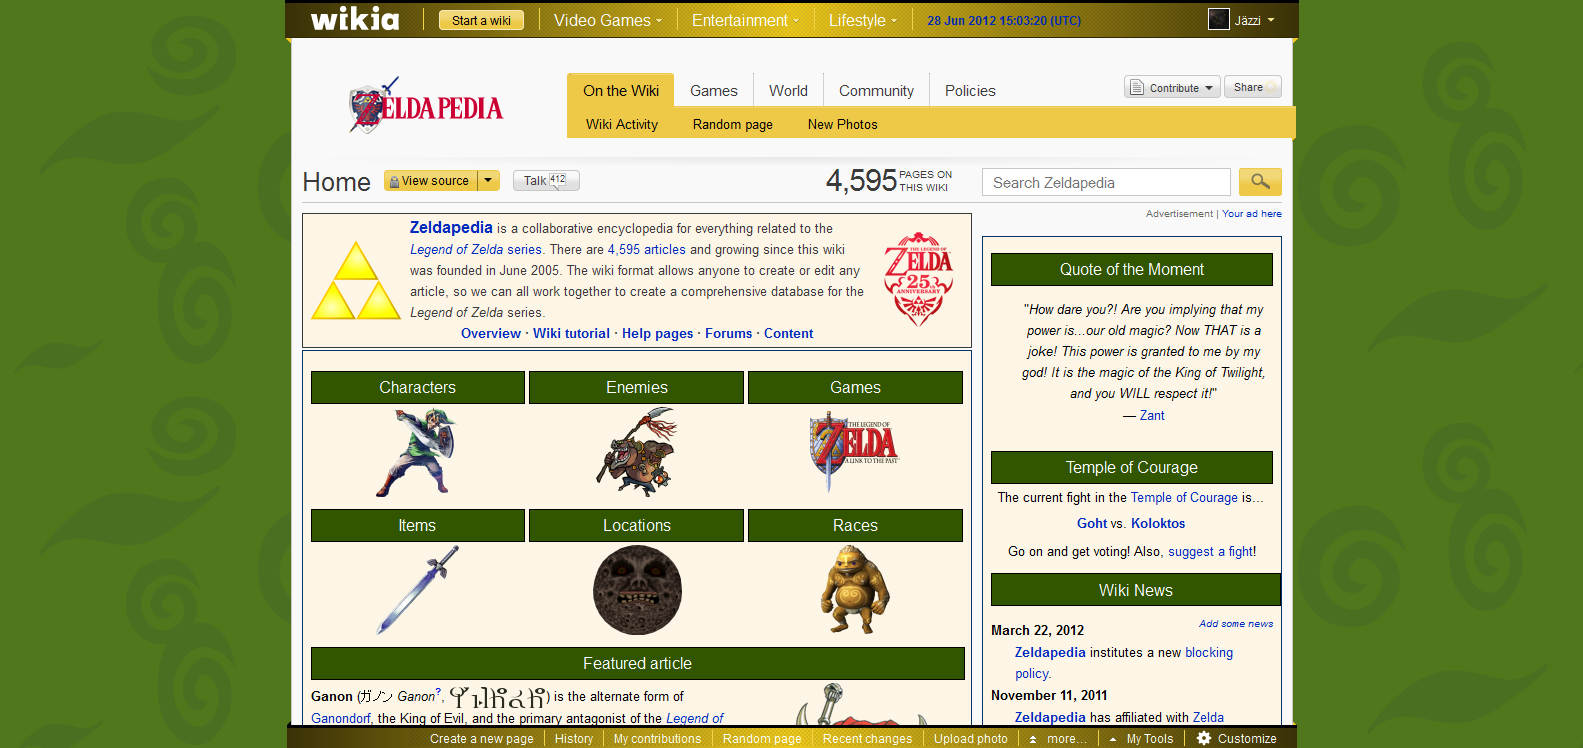Screen dimensions: 1583x748
Task: Click the magnifying glass search button
Action: tap(1259, 182)
